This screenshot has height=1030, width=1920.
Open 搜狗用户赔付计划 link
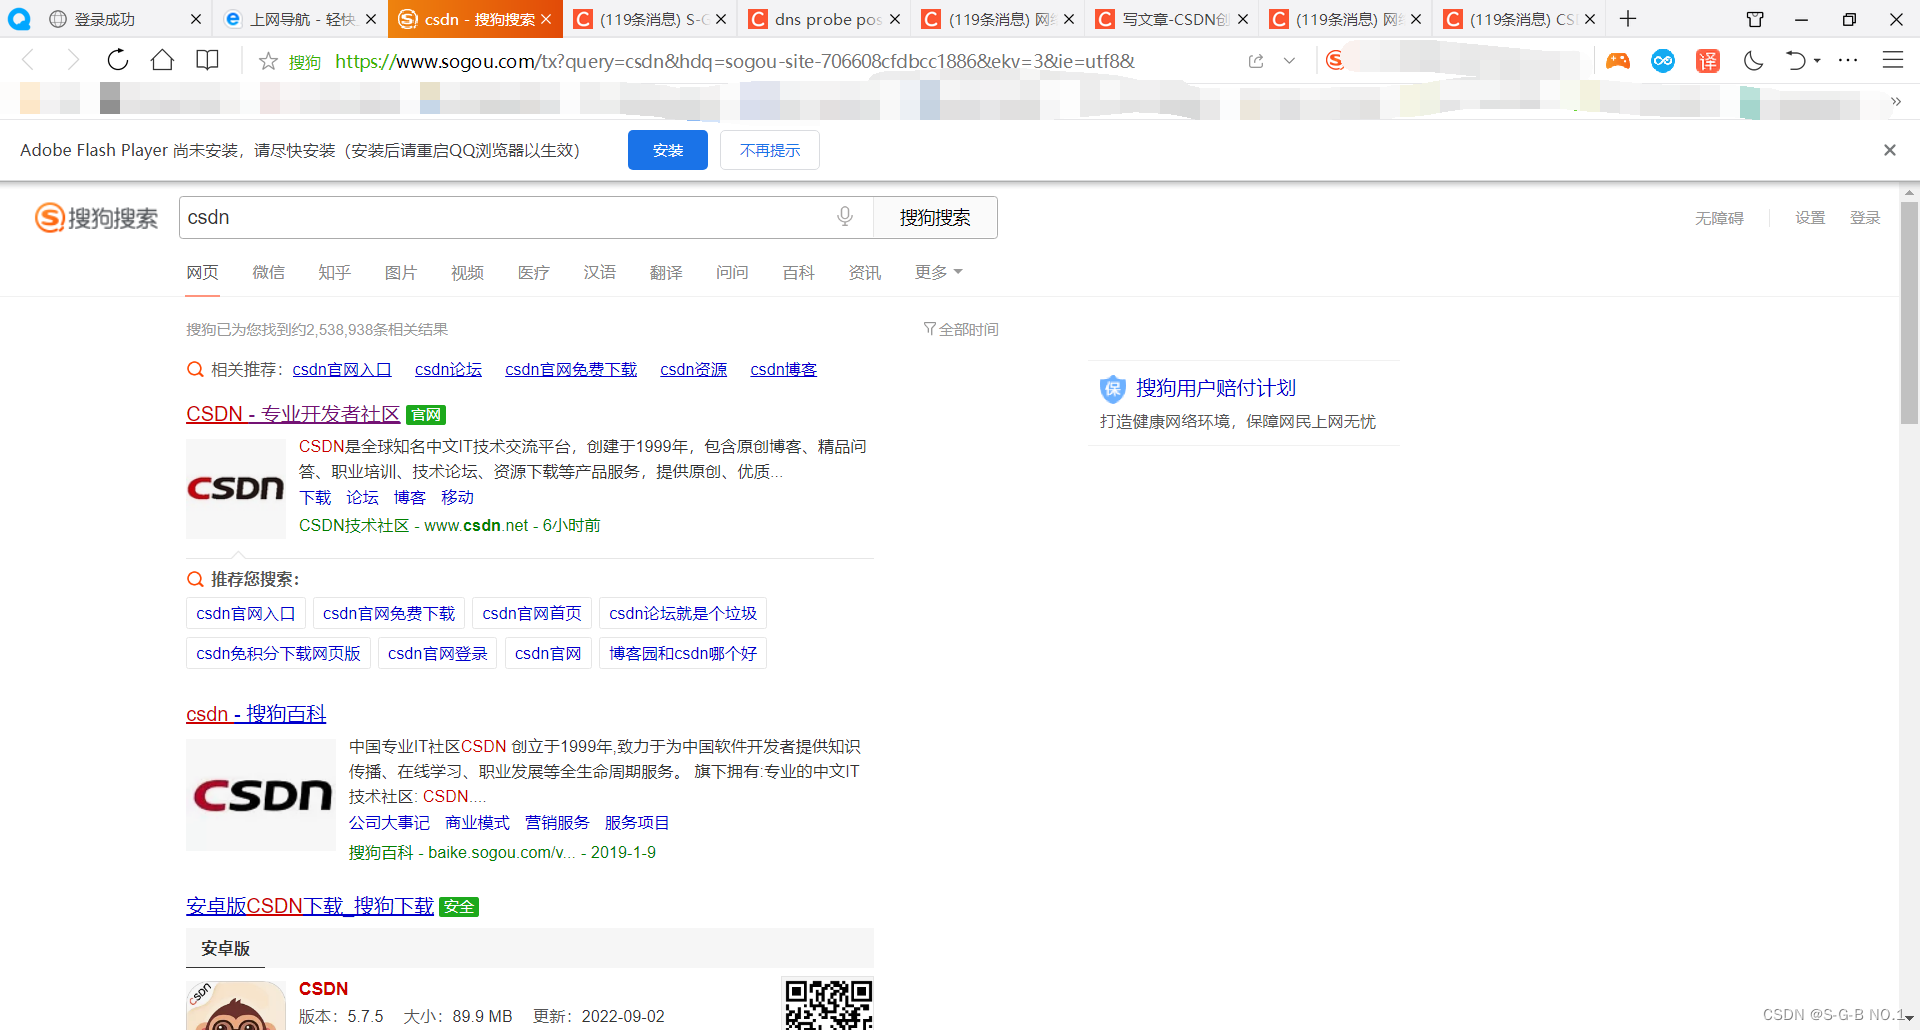point(1216,388)
